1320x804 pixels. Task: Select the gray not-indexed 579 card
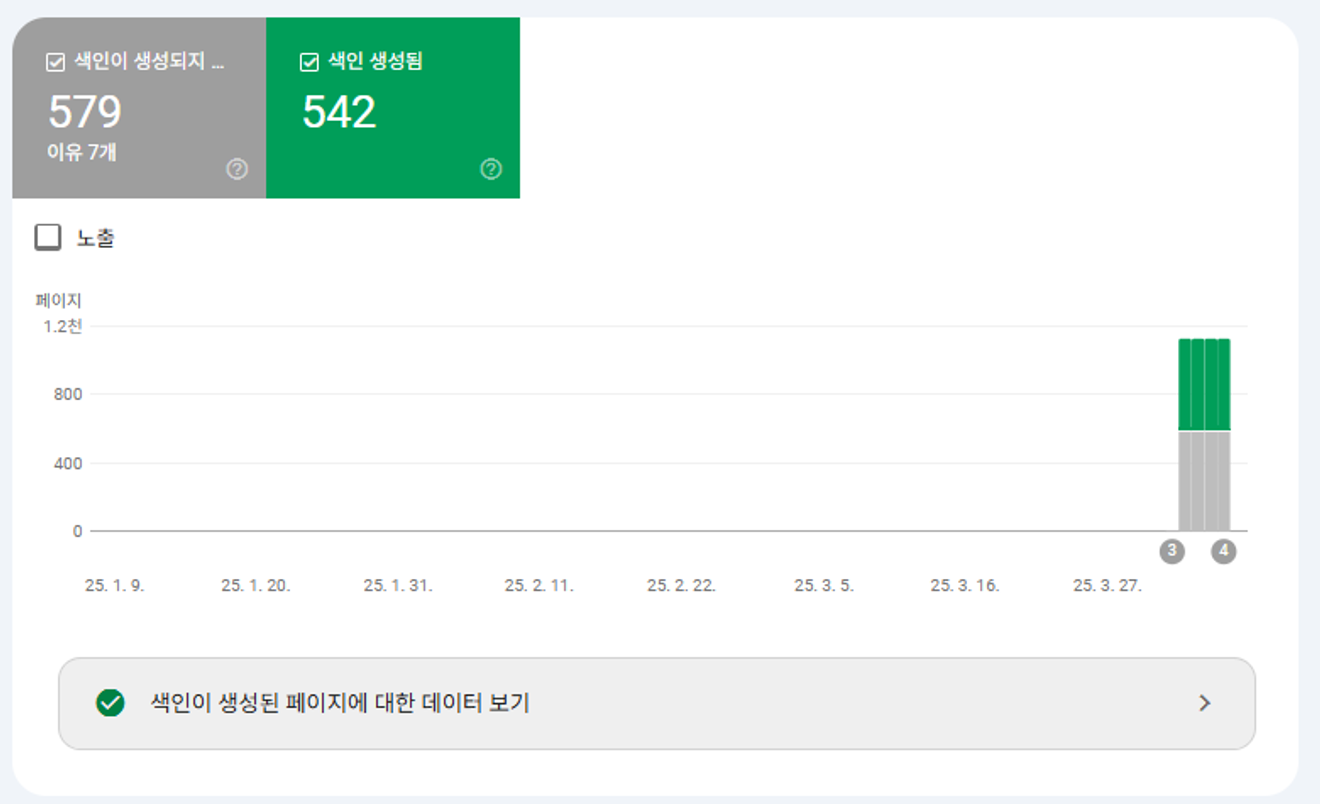pyautogui.click(x=139, y=108)
